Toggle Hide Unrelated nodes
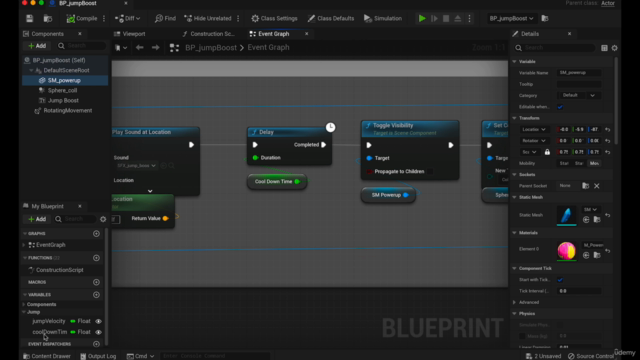The width and height of the screenshot is (640, 360). click(x=208, y=18)
